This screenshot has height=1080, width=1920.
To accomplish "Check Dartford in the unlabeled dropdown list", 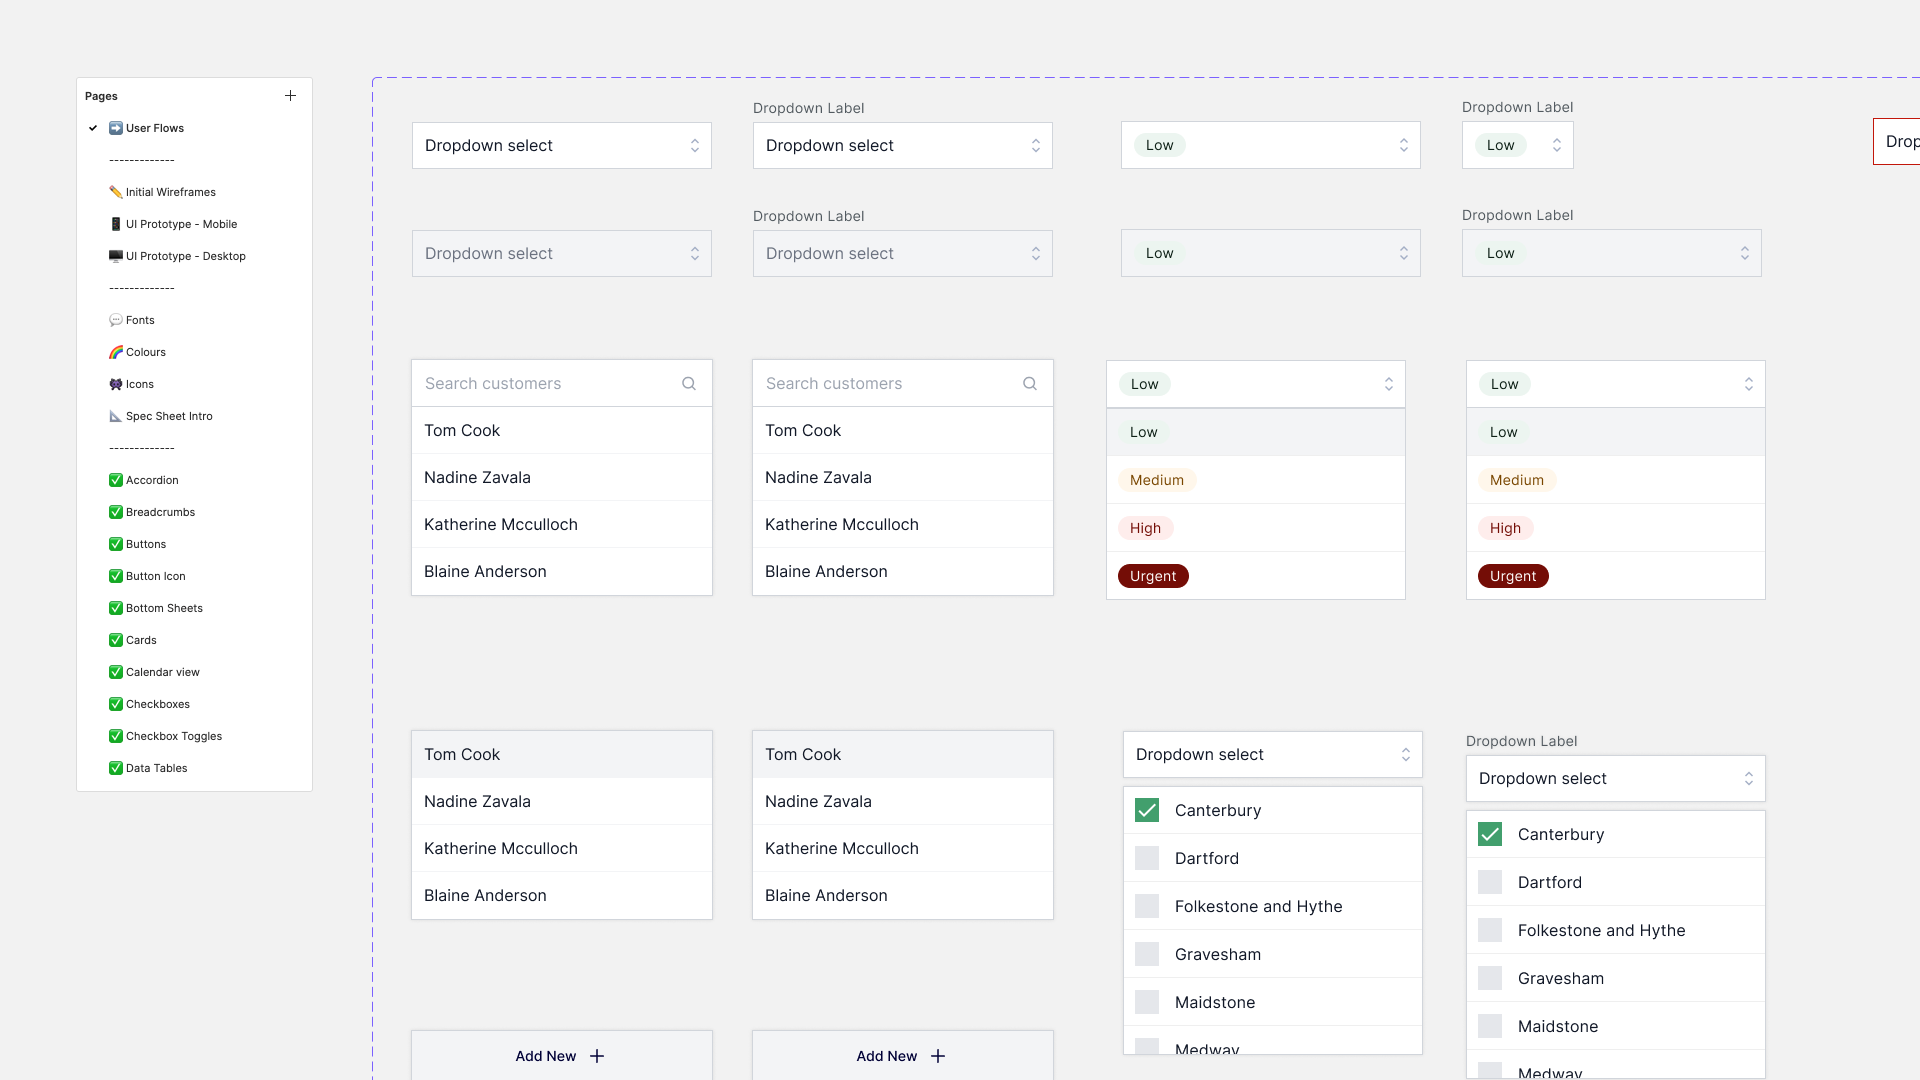I will pos(1147,858).
